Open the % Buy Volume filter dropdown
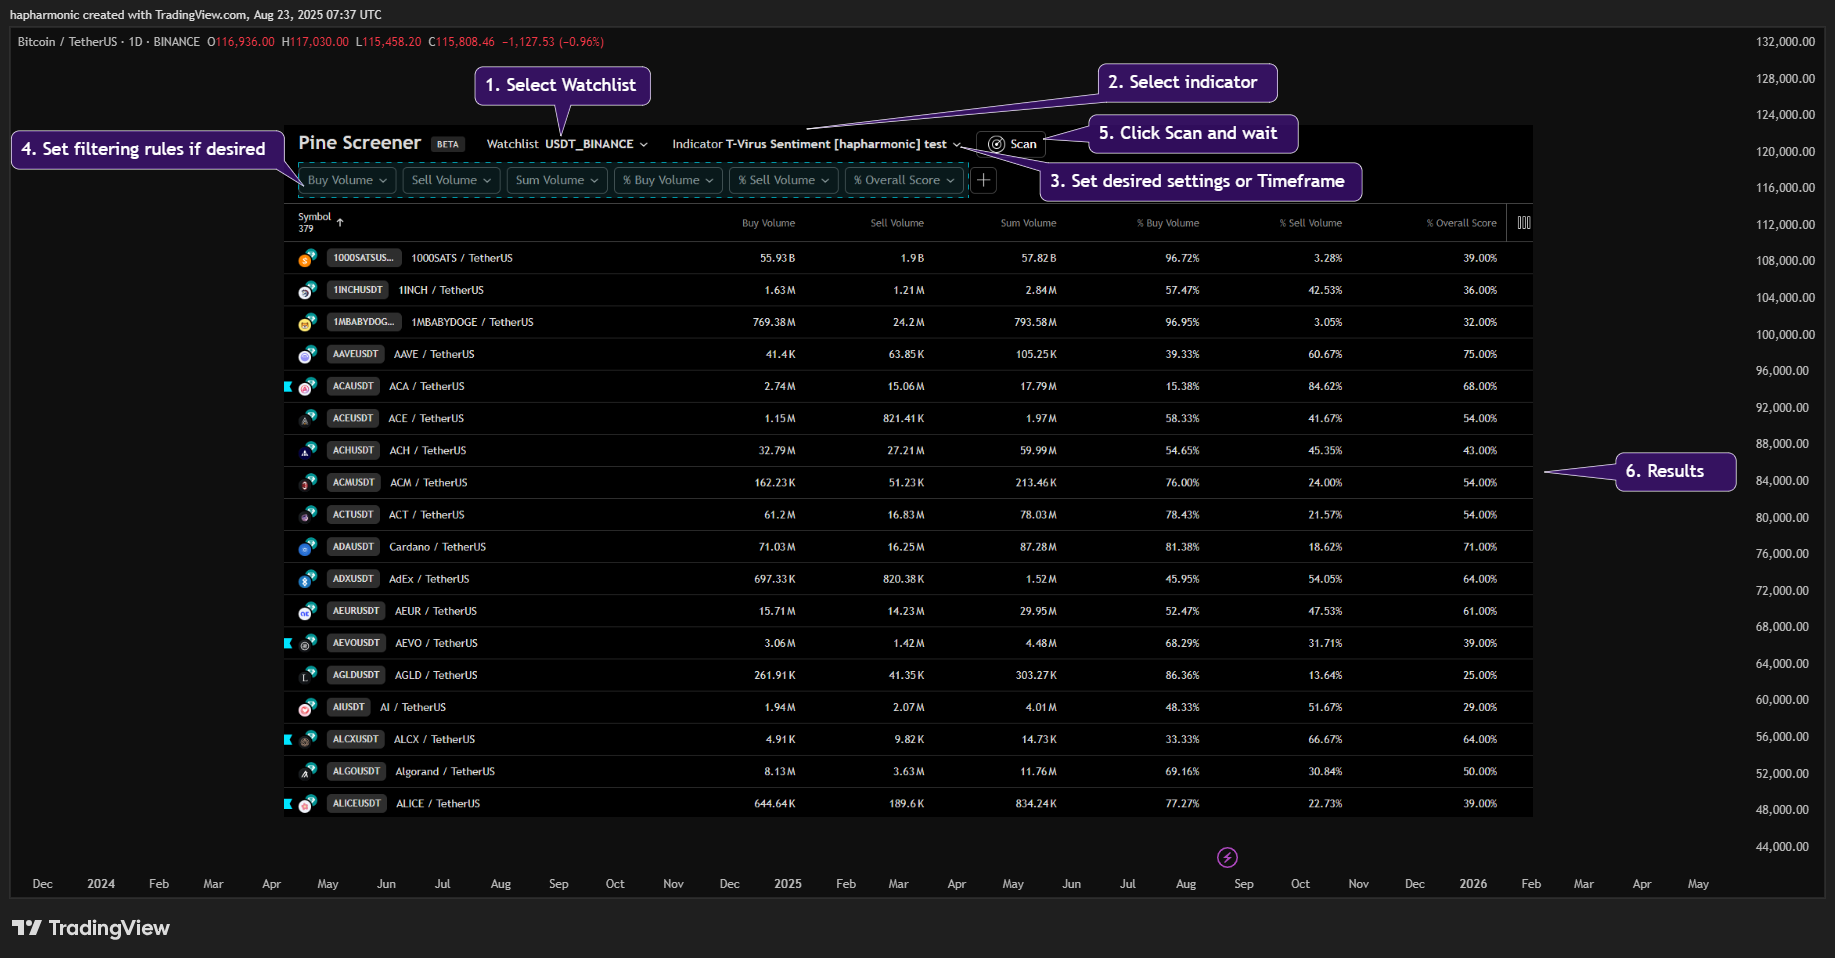The height and width of the screenshot is (958, 1835). tap(668, 180)
